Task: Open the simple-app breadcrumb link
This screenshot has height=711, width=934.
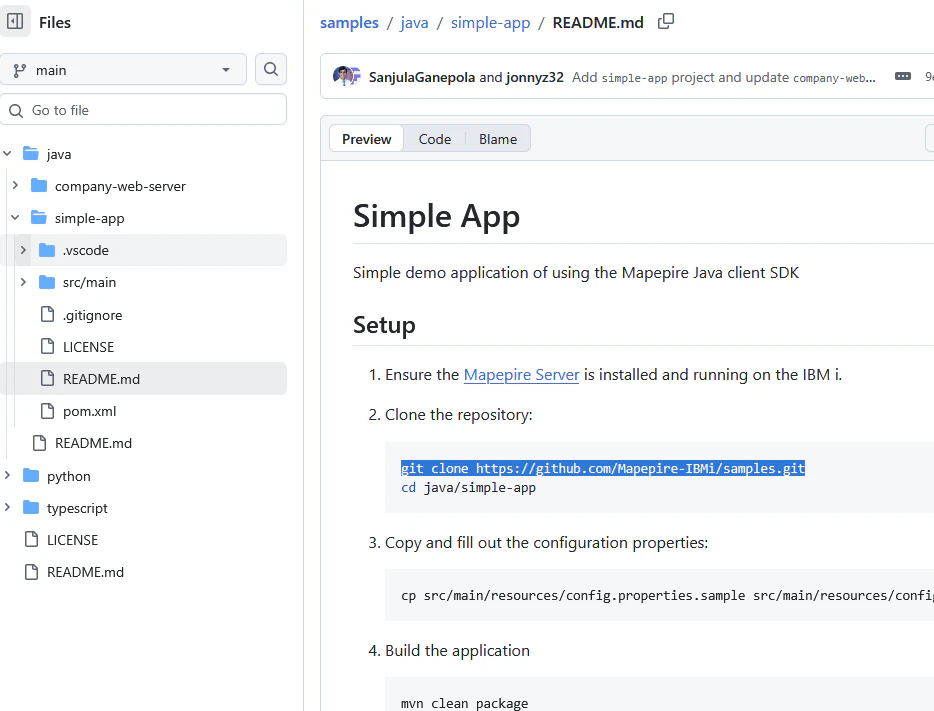Action: pyautogui.click(x=490, y=23)
